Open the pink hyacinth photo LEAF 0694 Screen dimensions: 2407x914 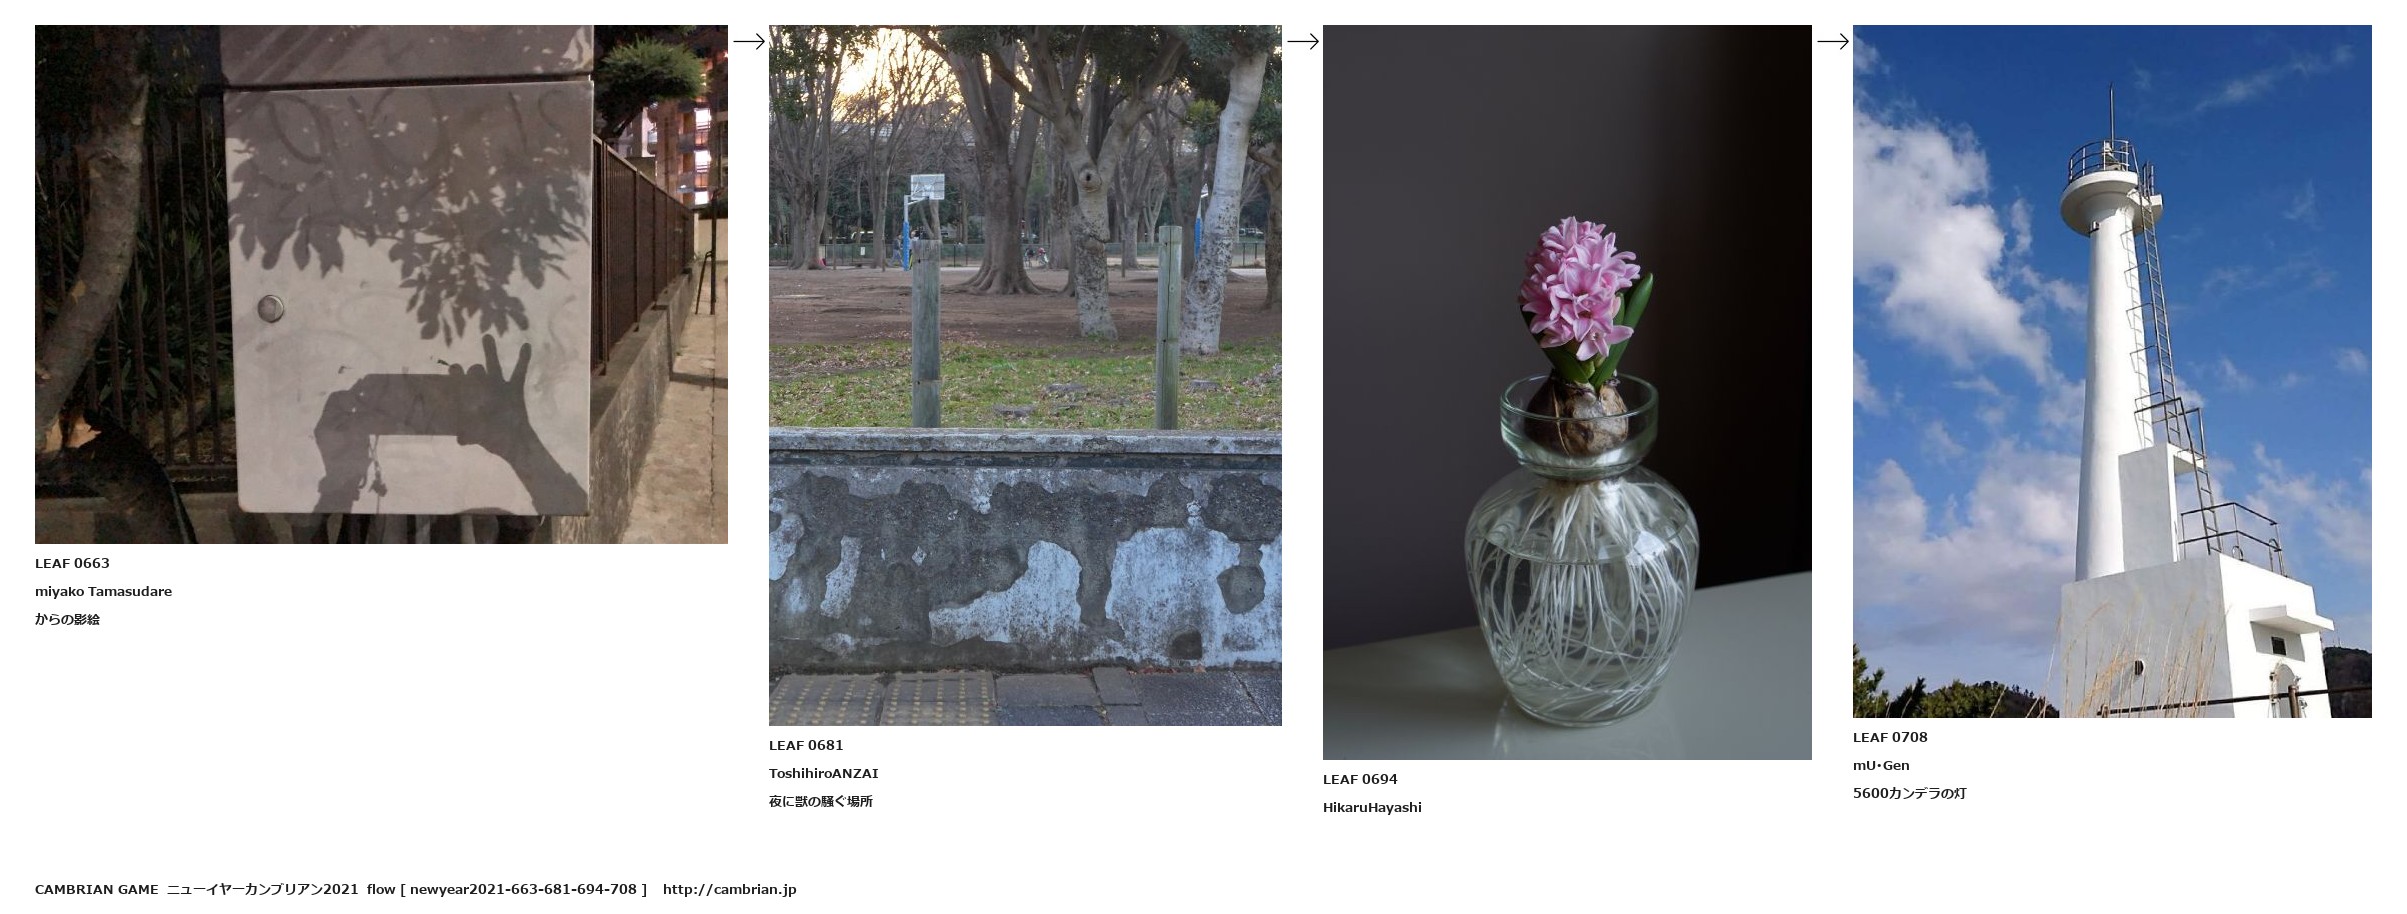[x=1567, y=392]
